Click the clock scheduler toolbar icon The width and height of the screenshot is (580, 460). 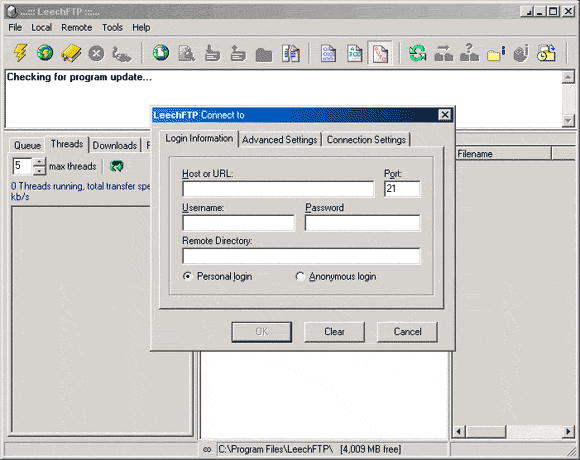pos(546,53)
